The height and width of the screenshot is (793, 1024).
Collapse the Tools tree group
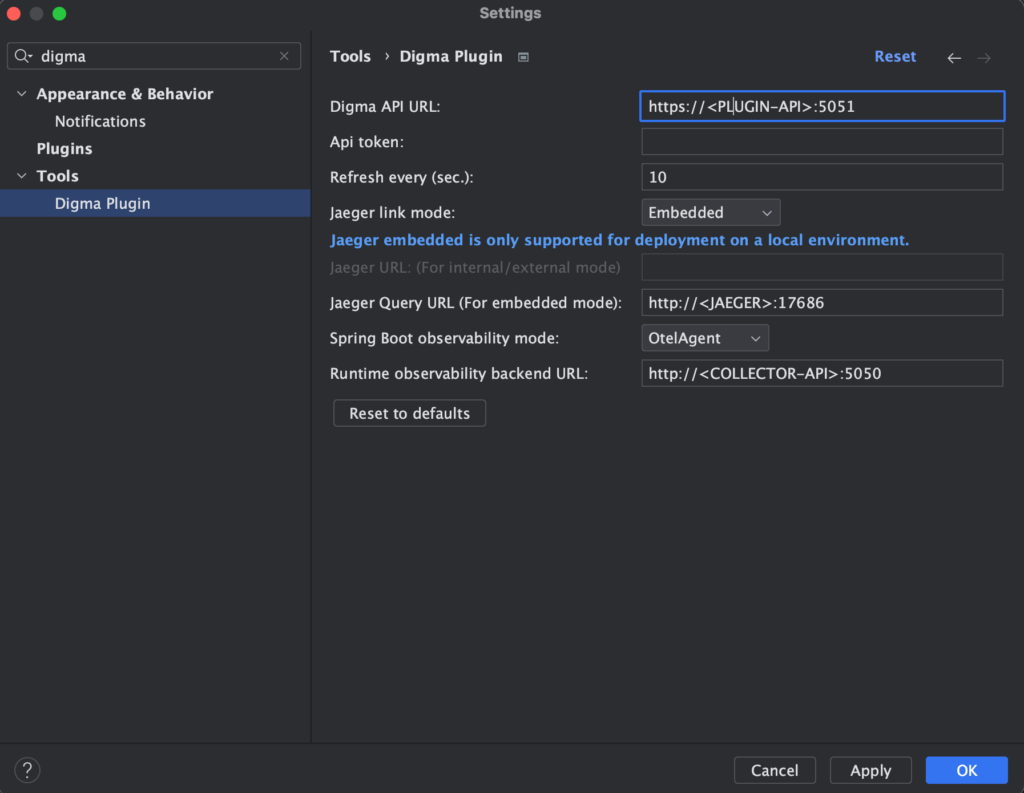coord(22,176)
